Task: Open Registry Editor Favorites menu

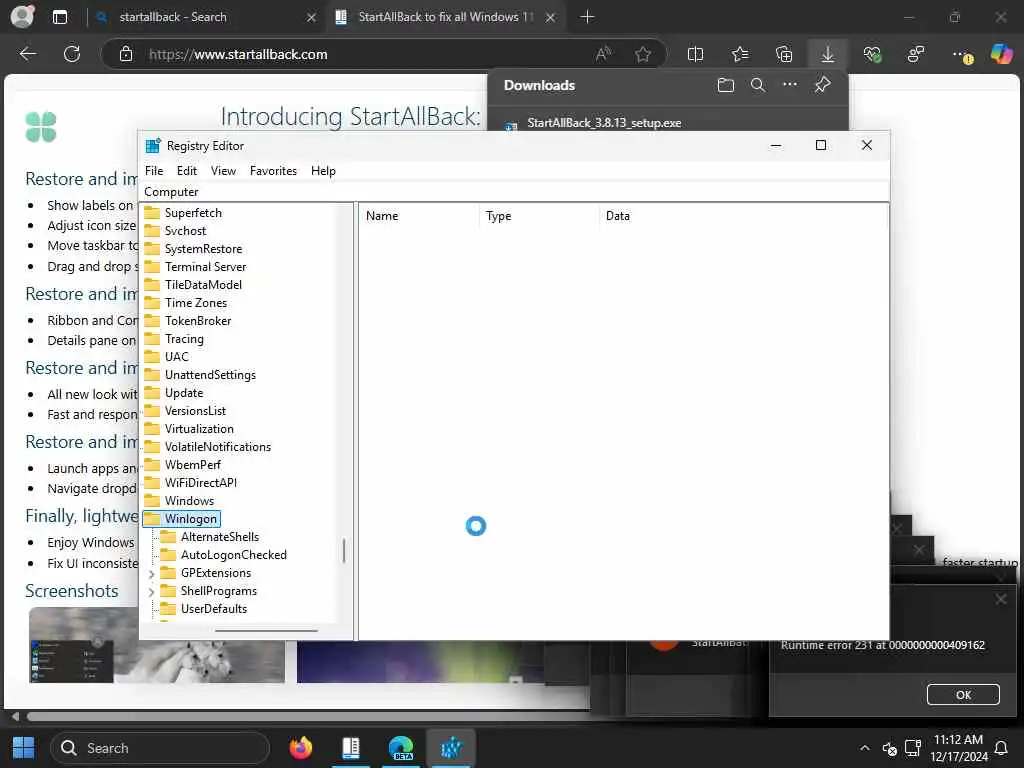Action: point(273,171)
